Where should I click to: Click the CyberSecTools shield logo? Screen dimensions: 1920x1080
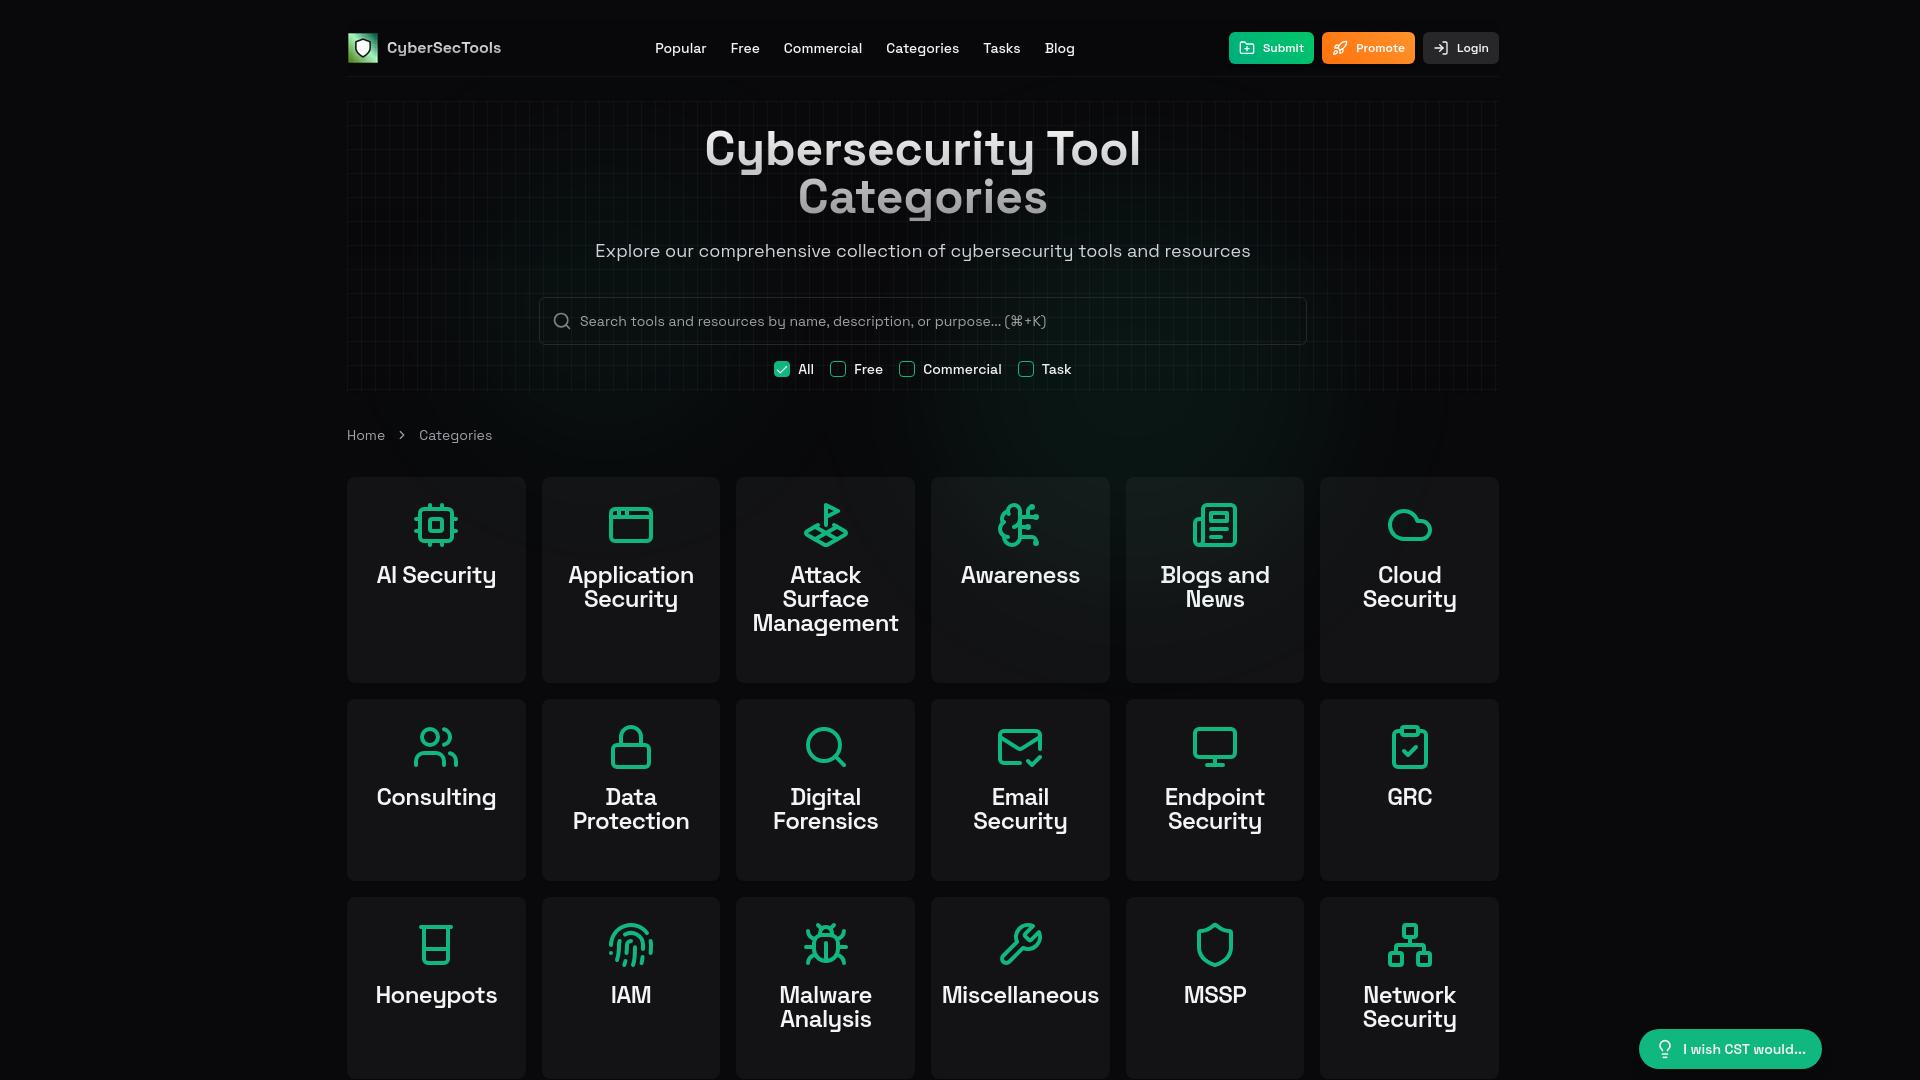point(363,48)
